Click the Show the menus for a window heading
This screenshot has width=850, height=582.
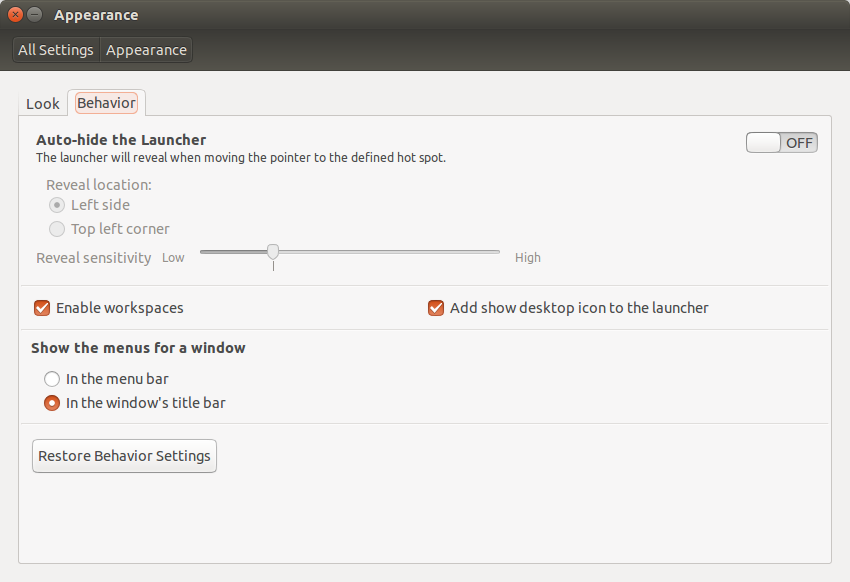tap(138, 348)
